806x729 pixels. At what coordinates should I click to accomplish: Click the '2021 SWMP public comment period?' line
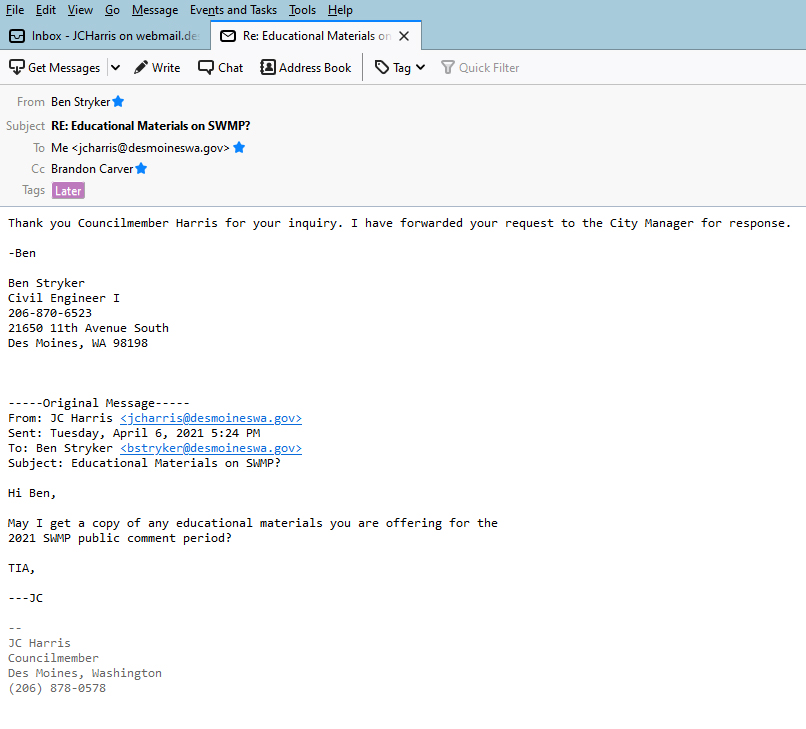[x=120, y=538]
